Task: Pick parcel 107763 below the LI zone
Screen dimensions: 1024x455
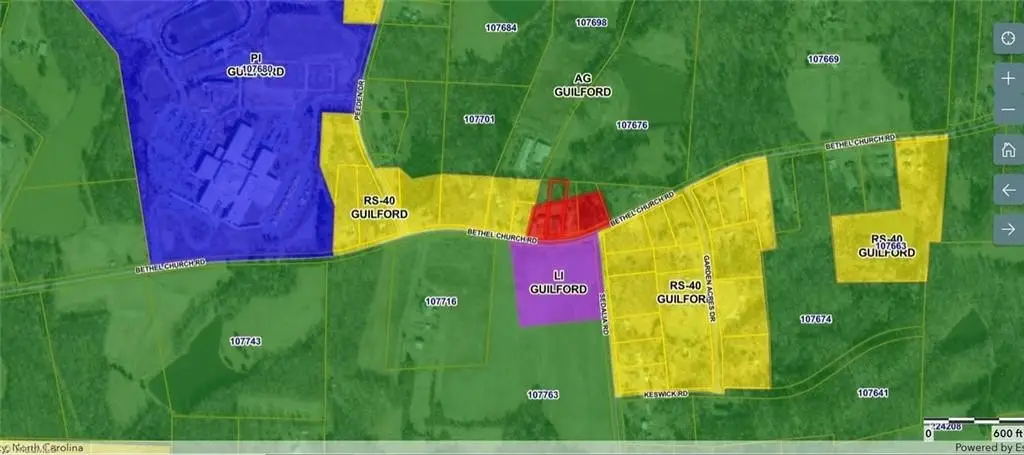Action: click(541, 395)
